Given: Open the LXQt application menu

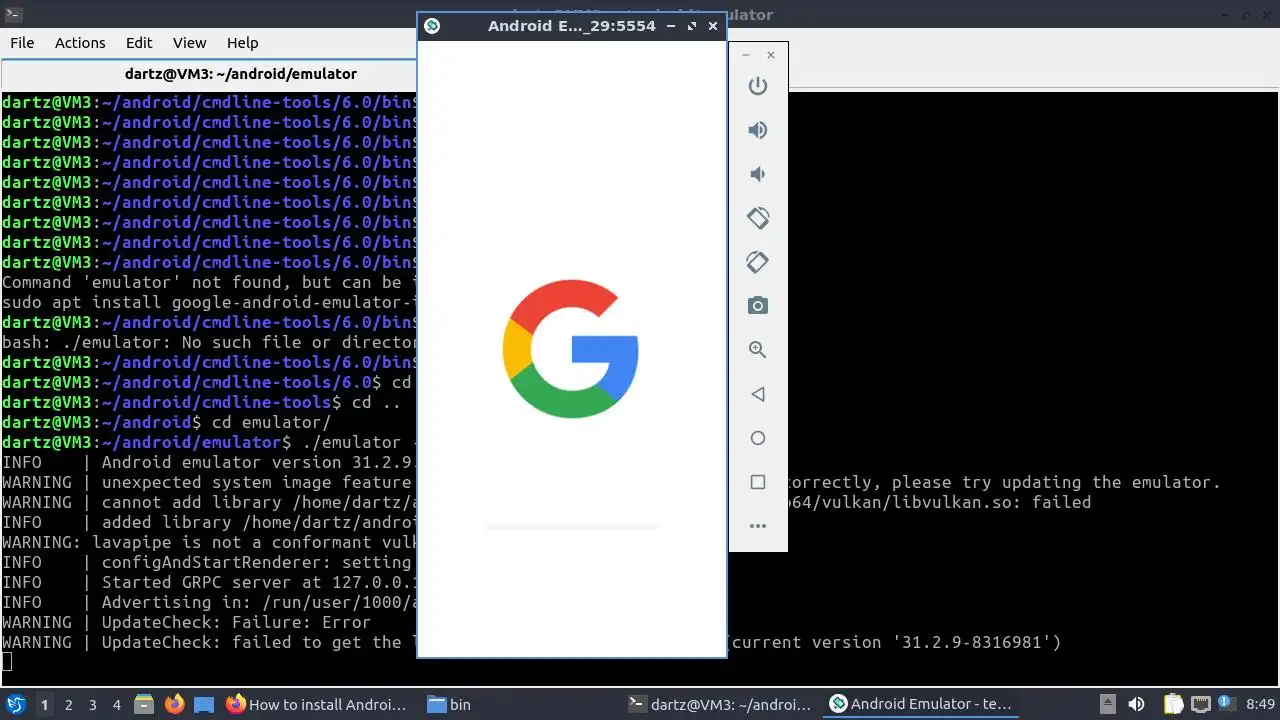Looking at the screenshot, I should pyautogui.click(x=16, y=704).
